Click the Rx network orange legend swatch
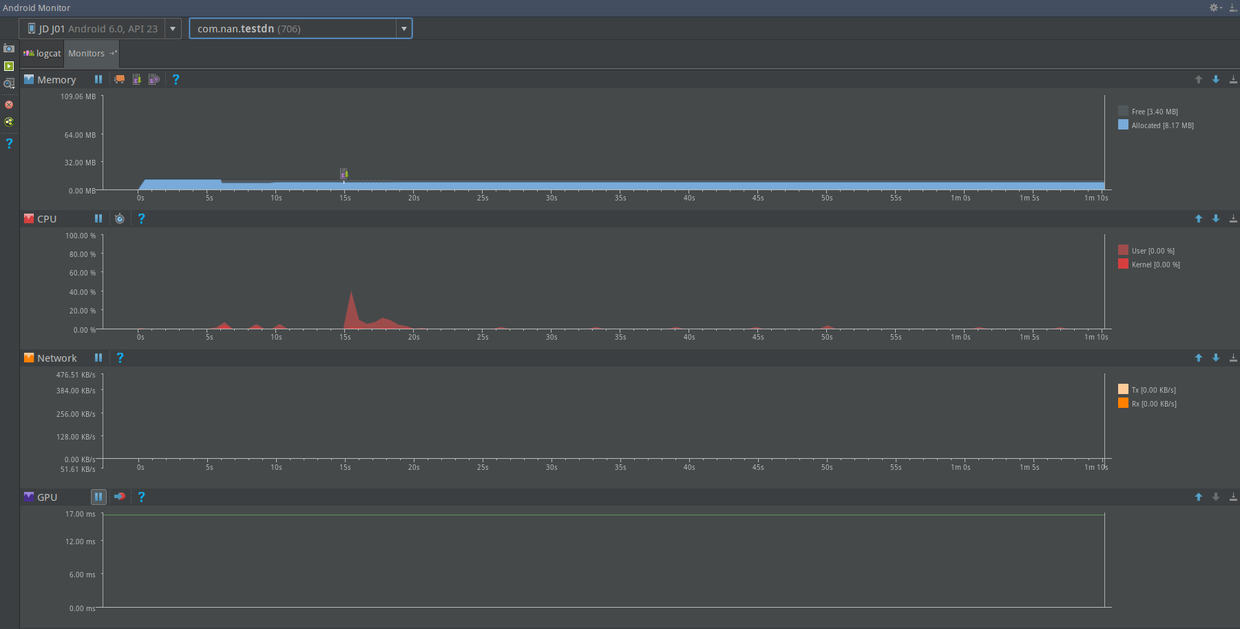This screenshot has width=1240, height=629. pyautogui.click(x=1123, y=403)
